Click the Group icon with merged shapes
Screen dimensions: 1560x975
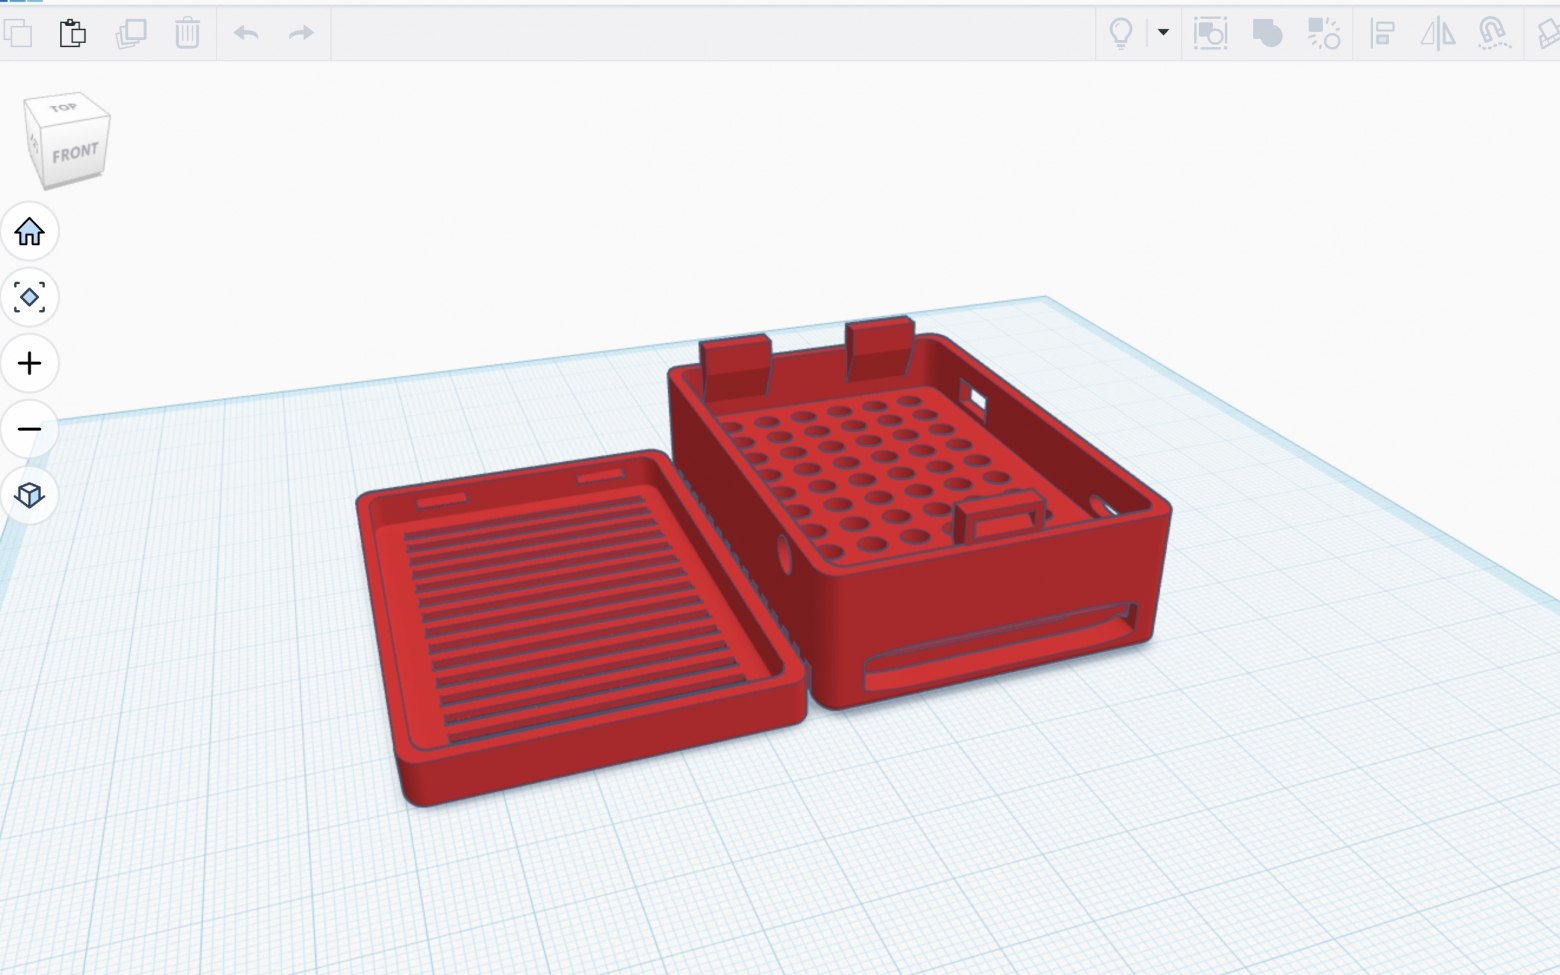[x=1267, y=33]
